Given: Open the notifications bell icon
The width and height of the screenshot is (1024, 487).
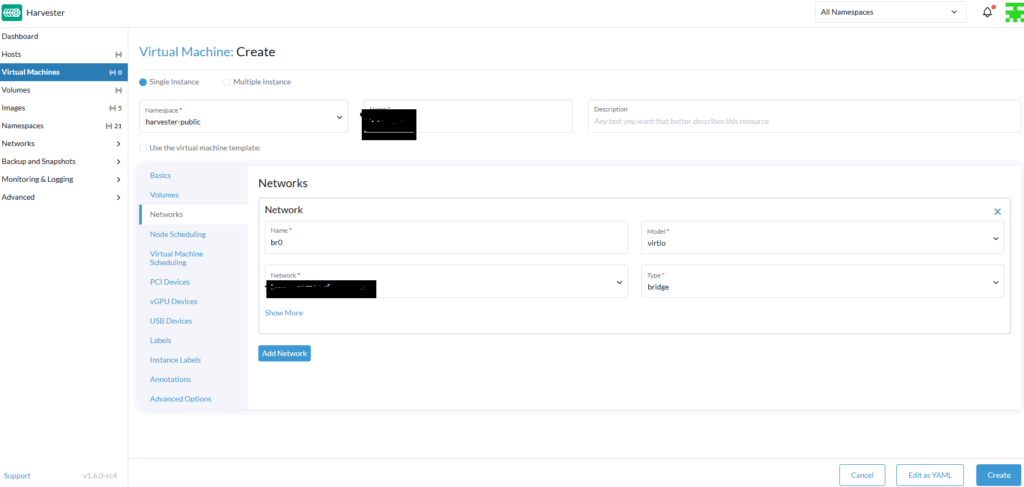Looking at the screenshot, I should click(987, 12).
